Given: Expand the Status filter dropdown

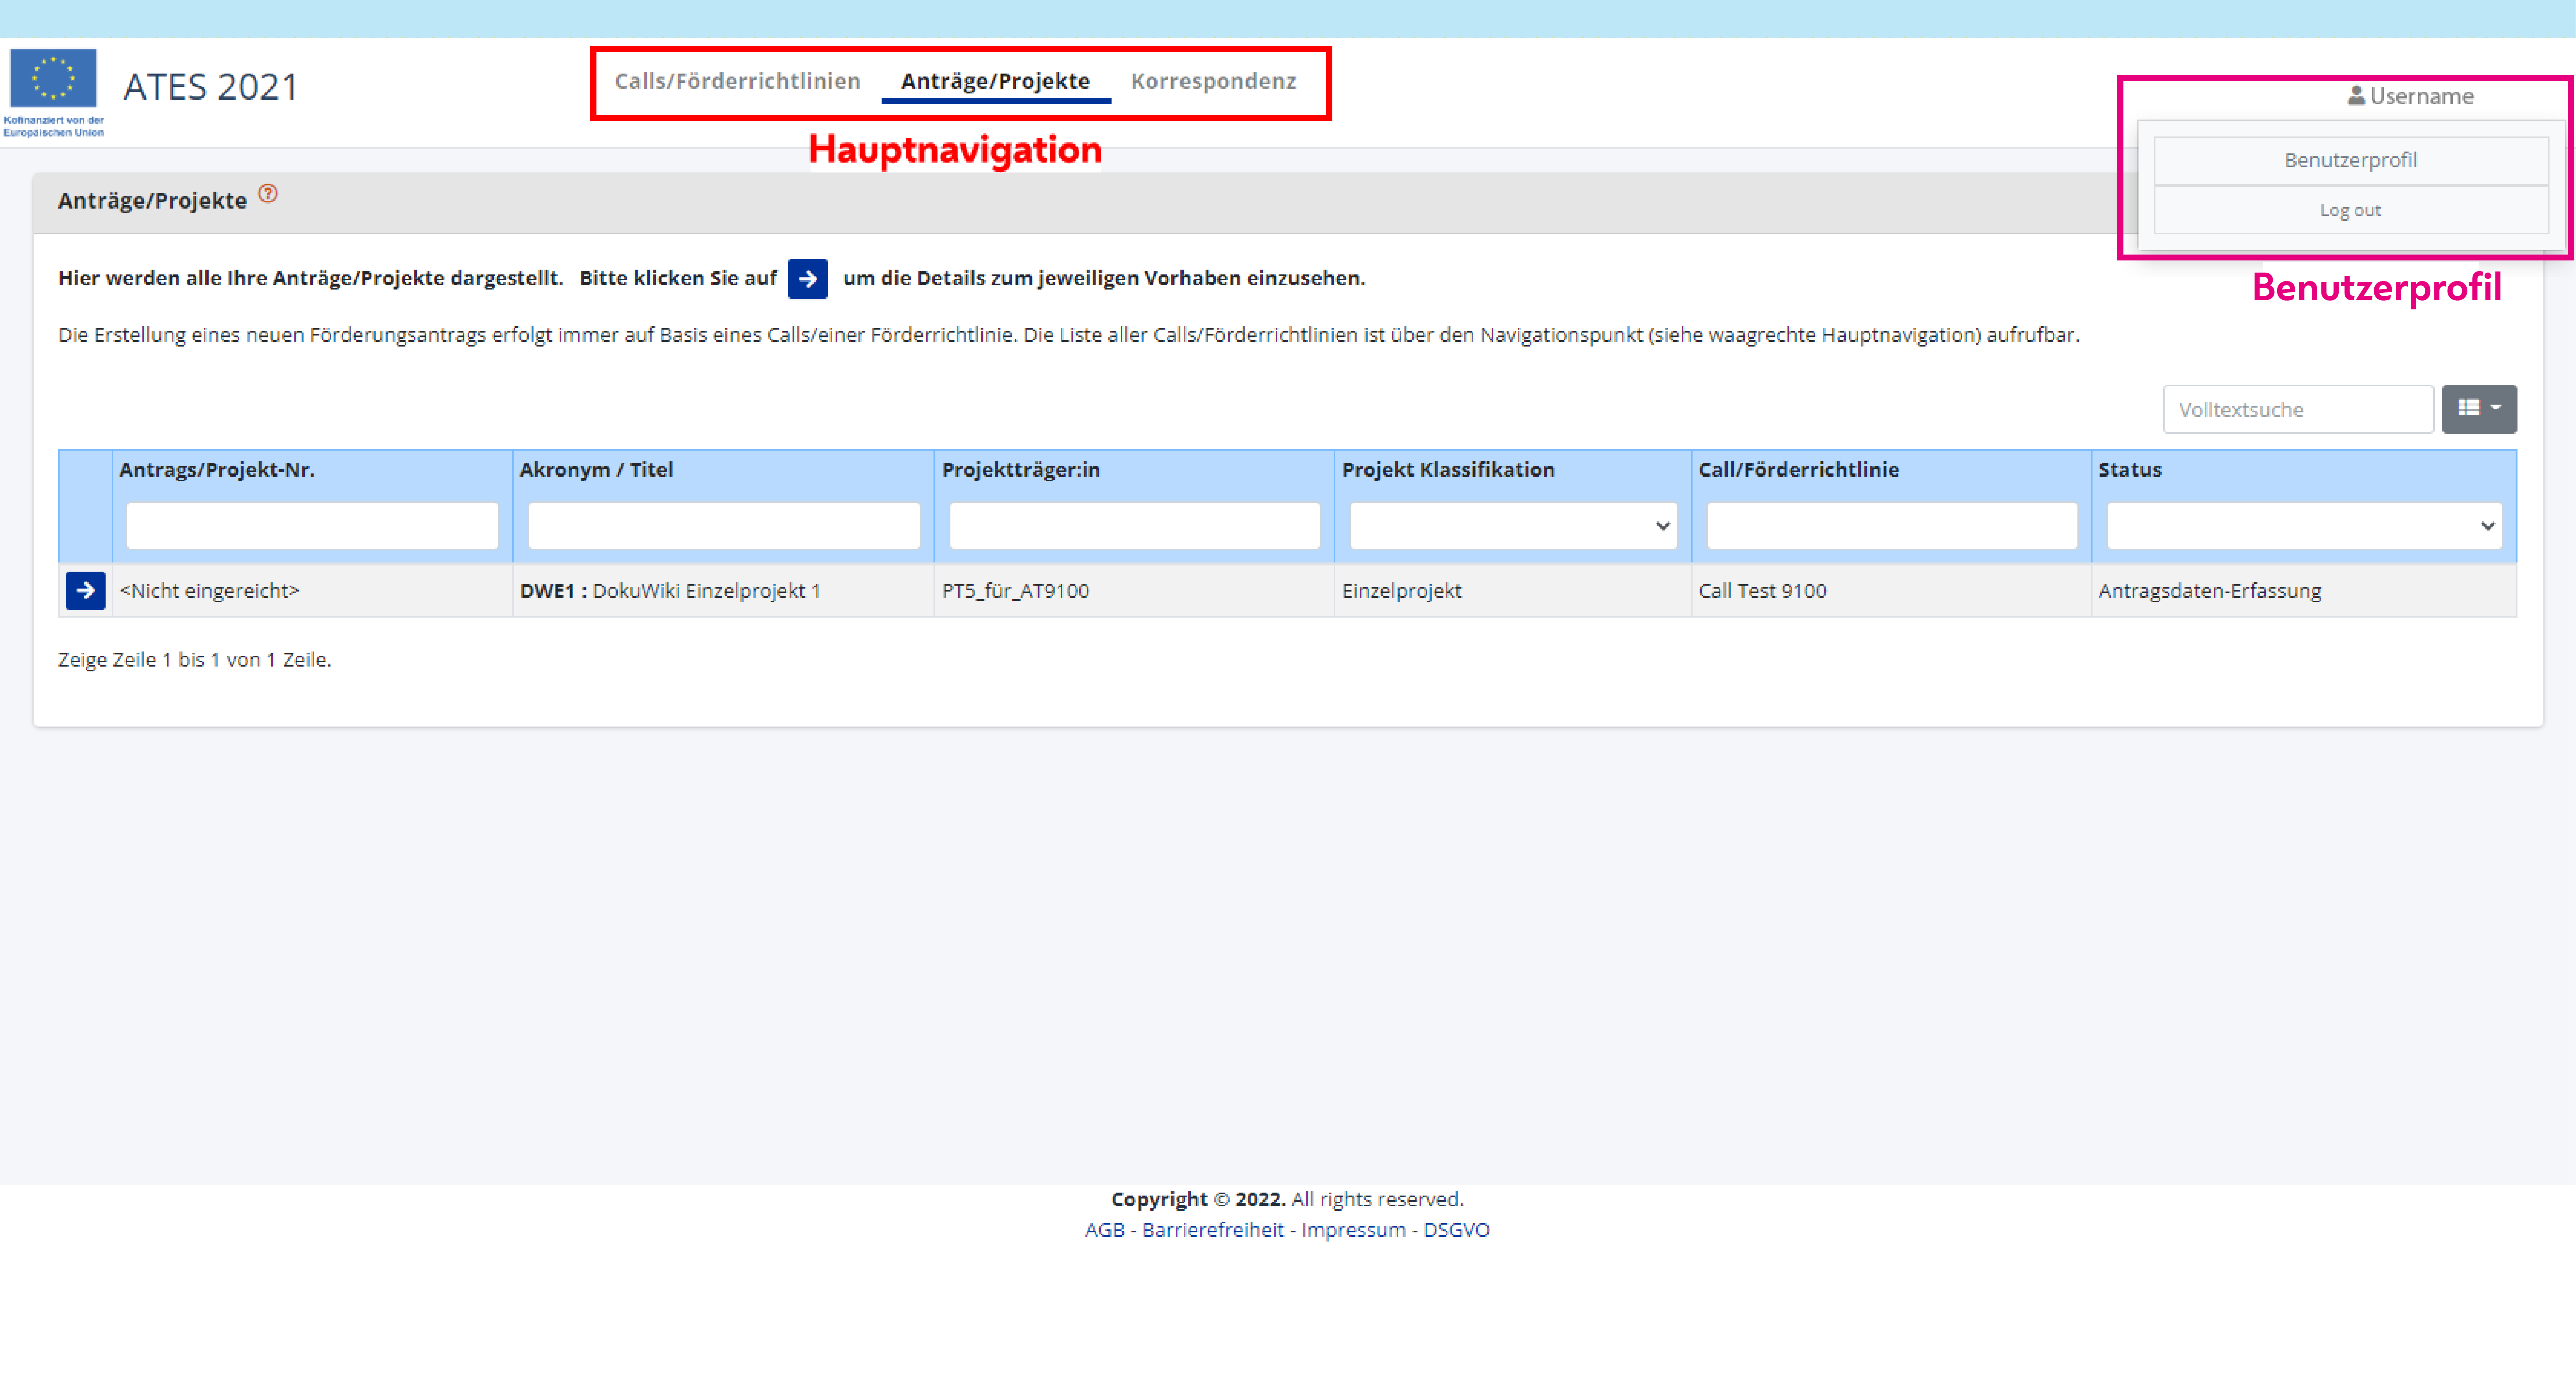Looking at the screenshot, I should (2304, 526).
